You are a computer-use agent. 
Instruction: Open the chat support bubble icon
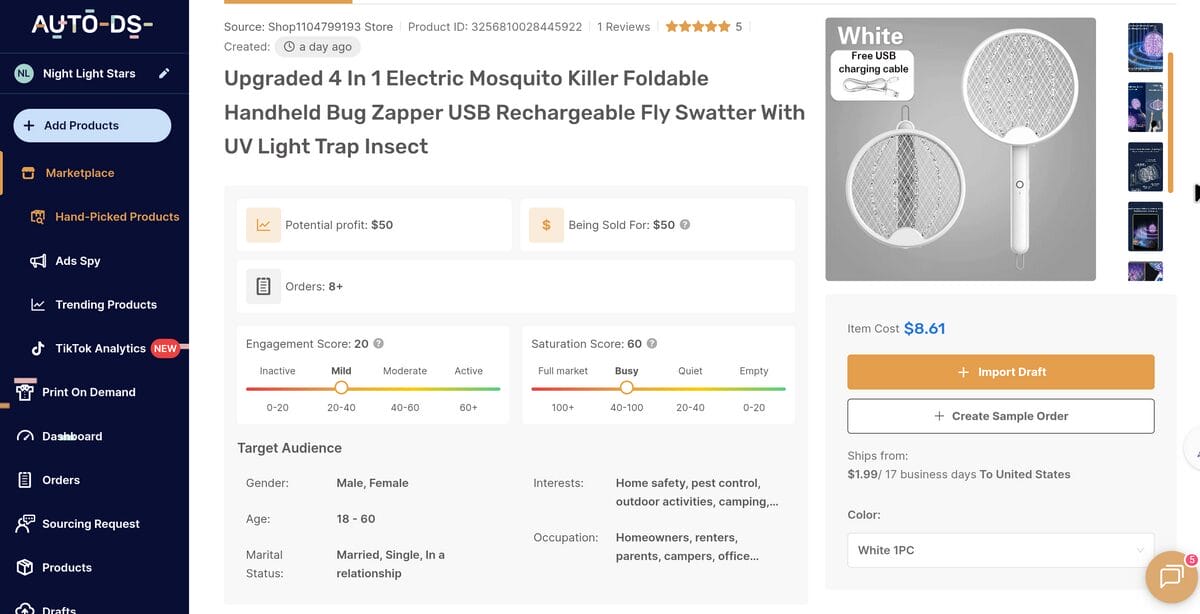[1171, 576]
